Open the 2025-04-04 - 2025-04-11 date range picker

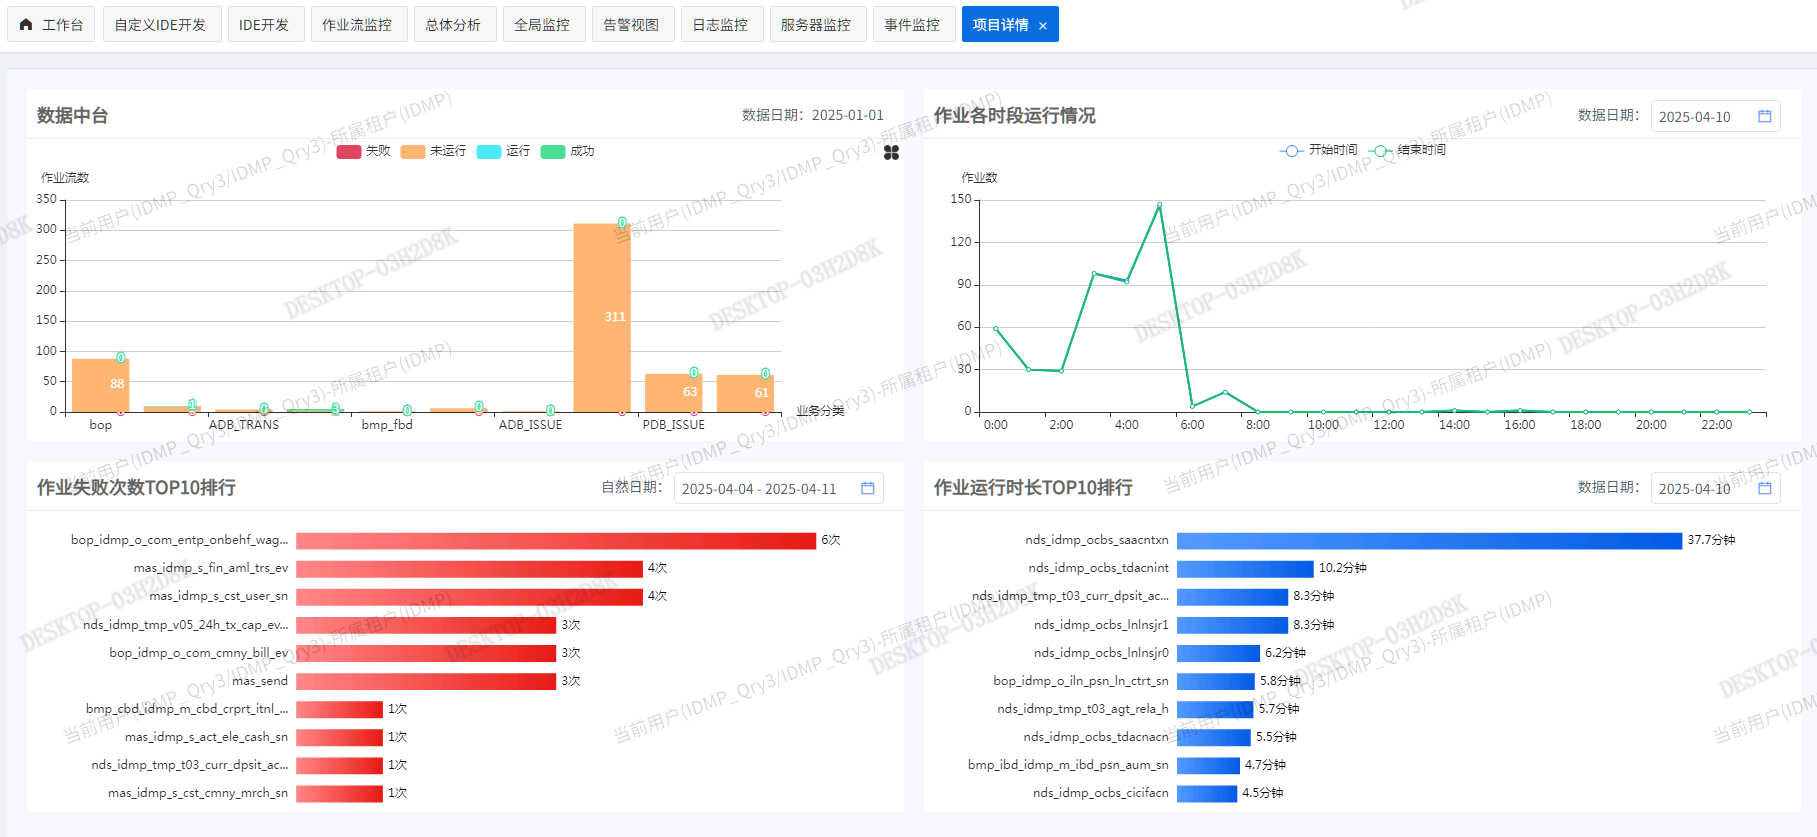(x=778, y=488)
